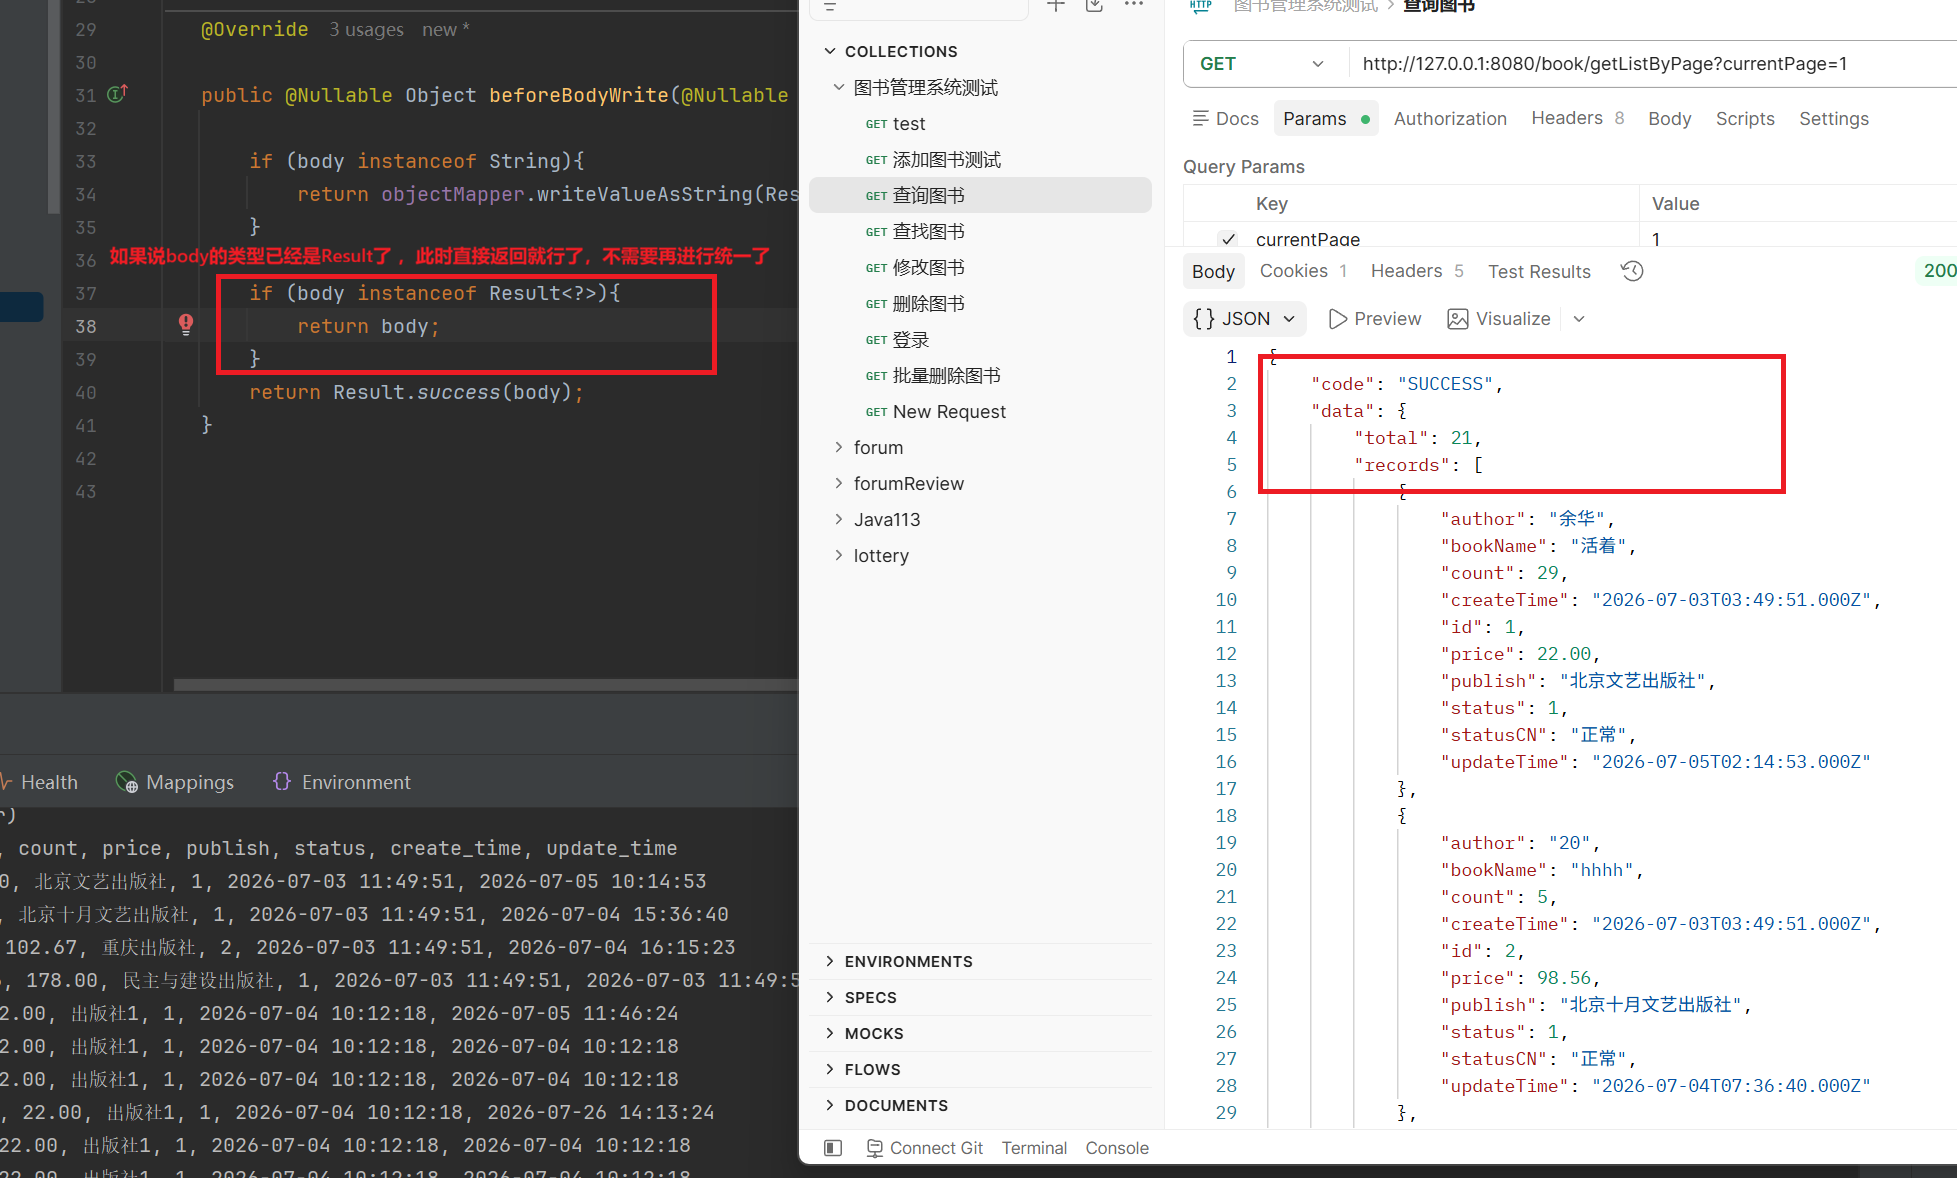The image size is (1957, 1178).
Task: Expand the forum collection
Action: tap(839, 447)
